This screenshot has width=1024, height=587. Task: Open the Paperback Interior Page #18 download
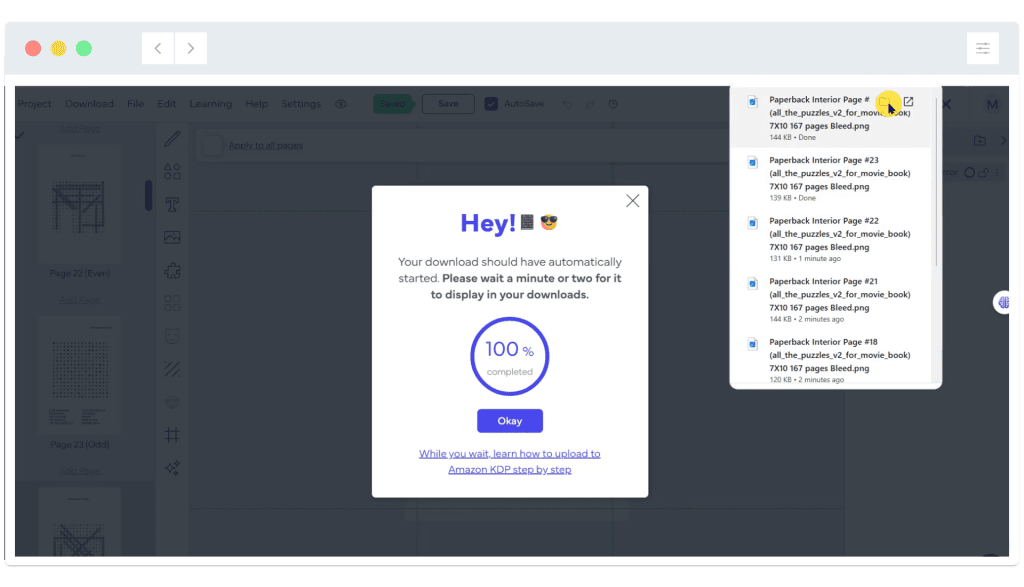pos(830,359)
